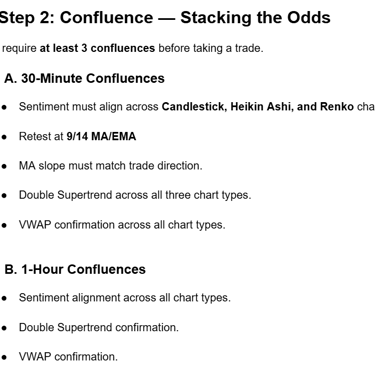The height and width of the screenshot is (366, 375).
Task: Click the bold 9/14 MA/EMA text
Action: [x=101, y=136]
